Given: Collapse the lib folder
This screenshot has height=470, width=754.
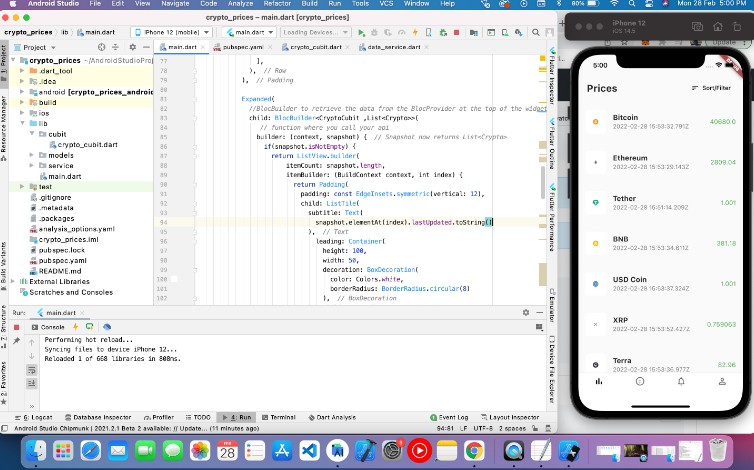Looking at the screenshot, I should (22, 124).
